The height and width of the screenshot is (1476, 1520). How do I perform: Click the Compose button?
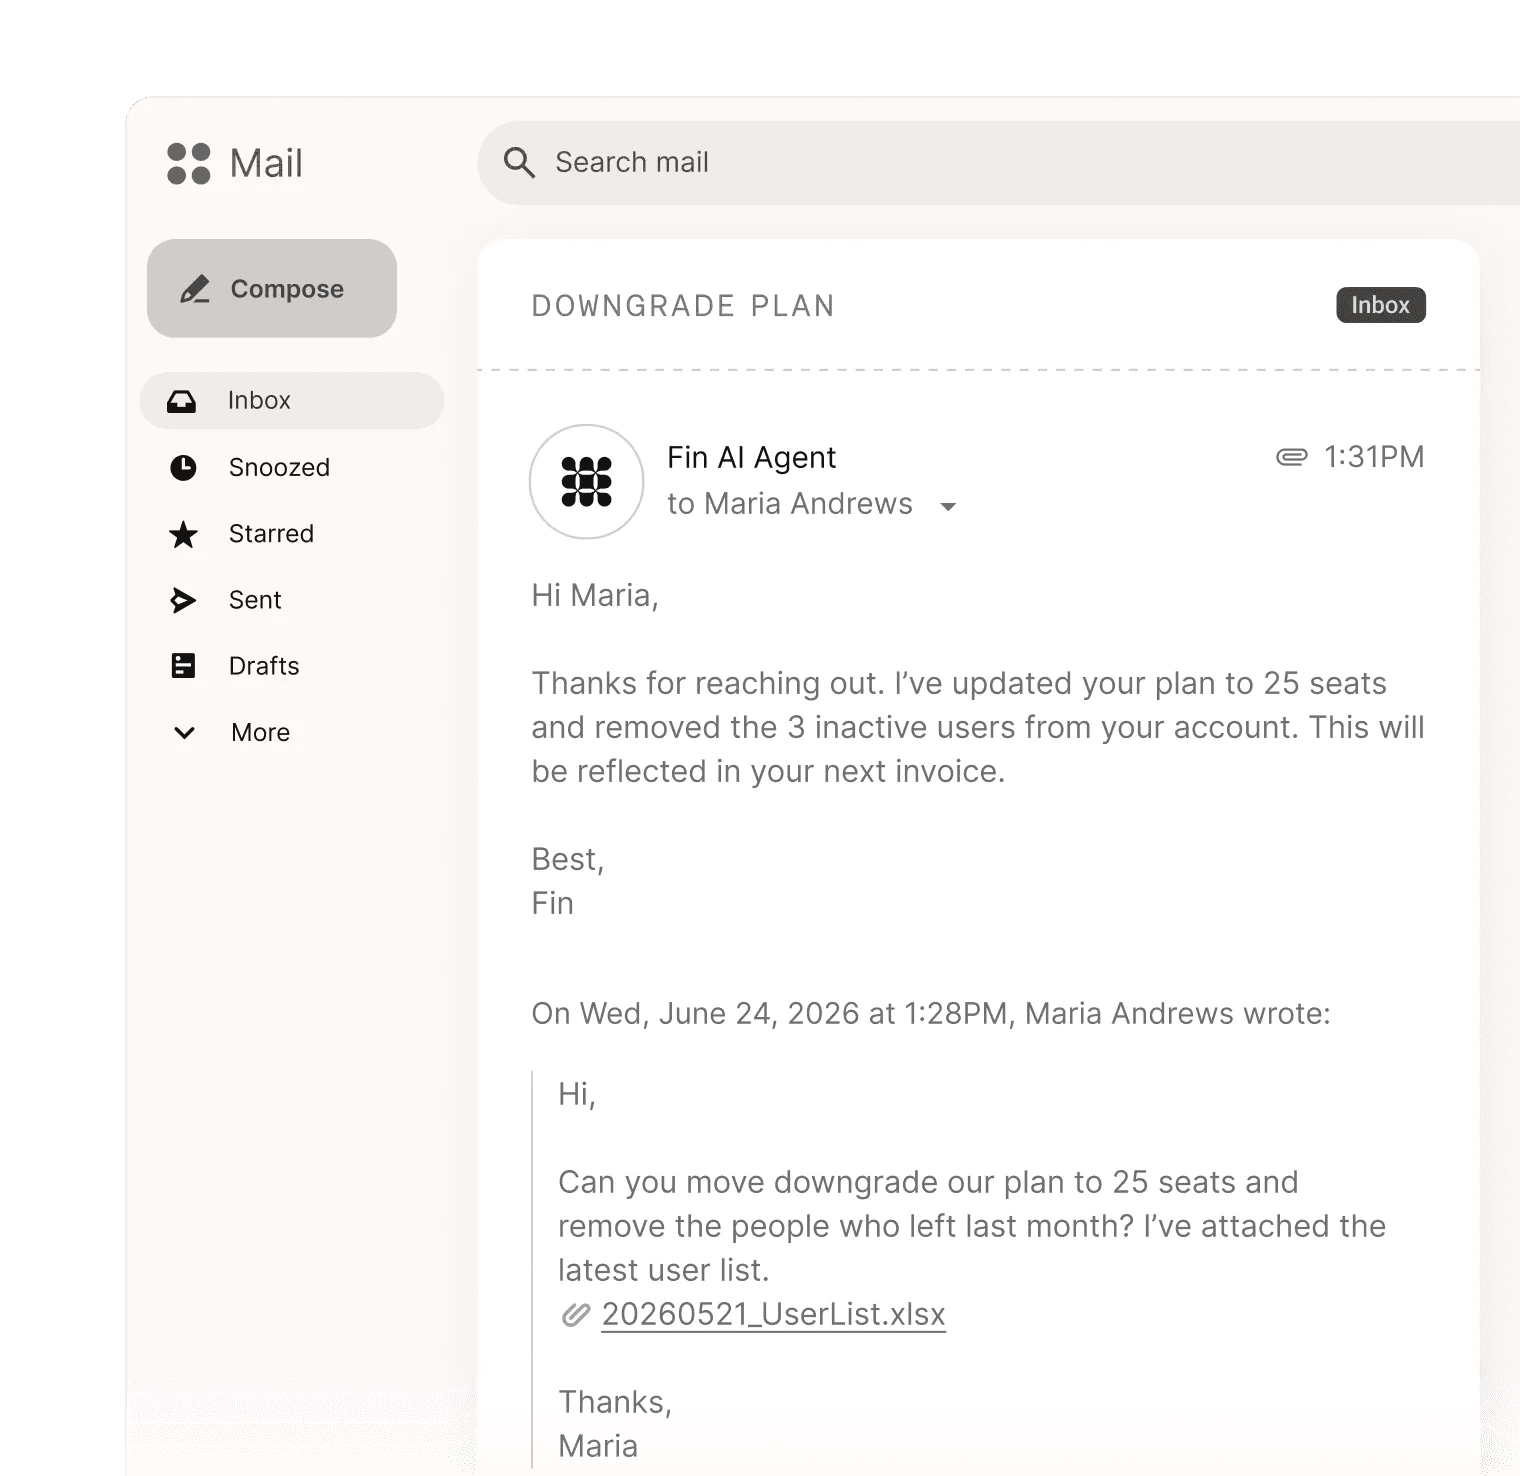(x=272, y=288)
